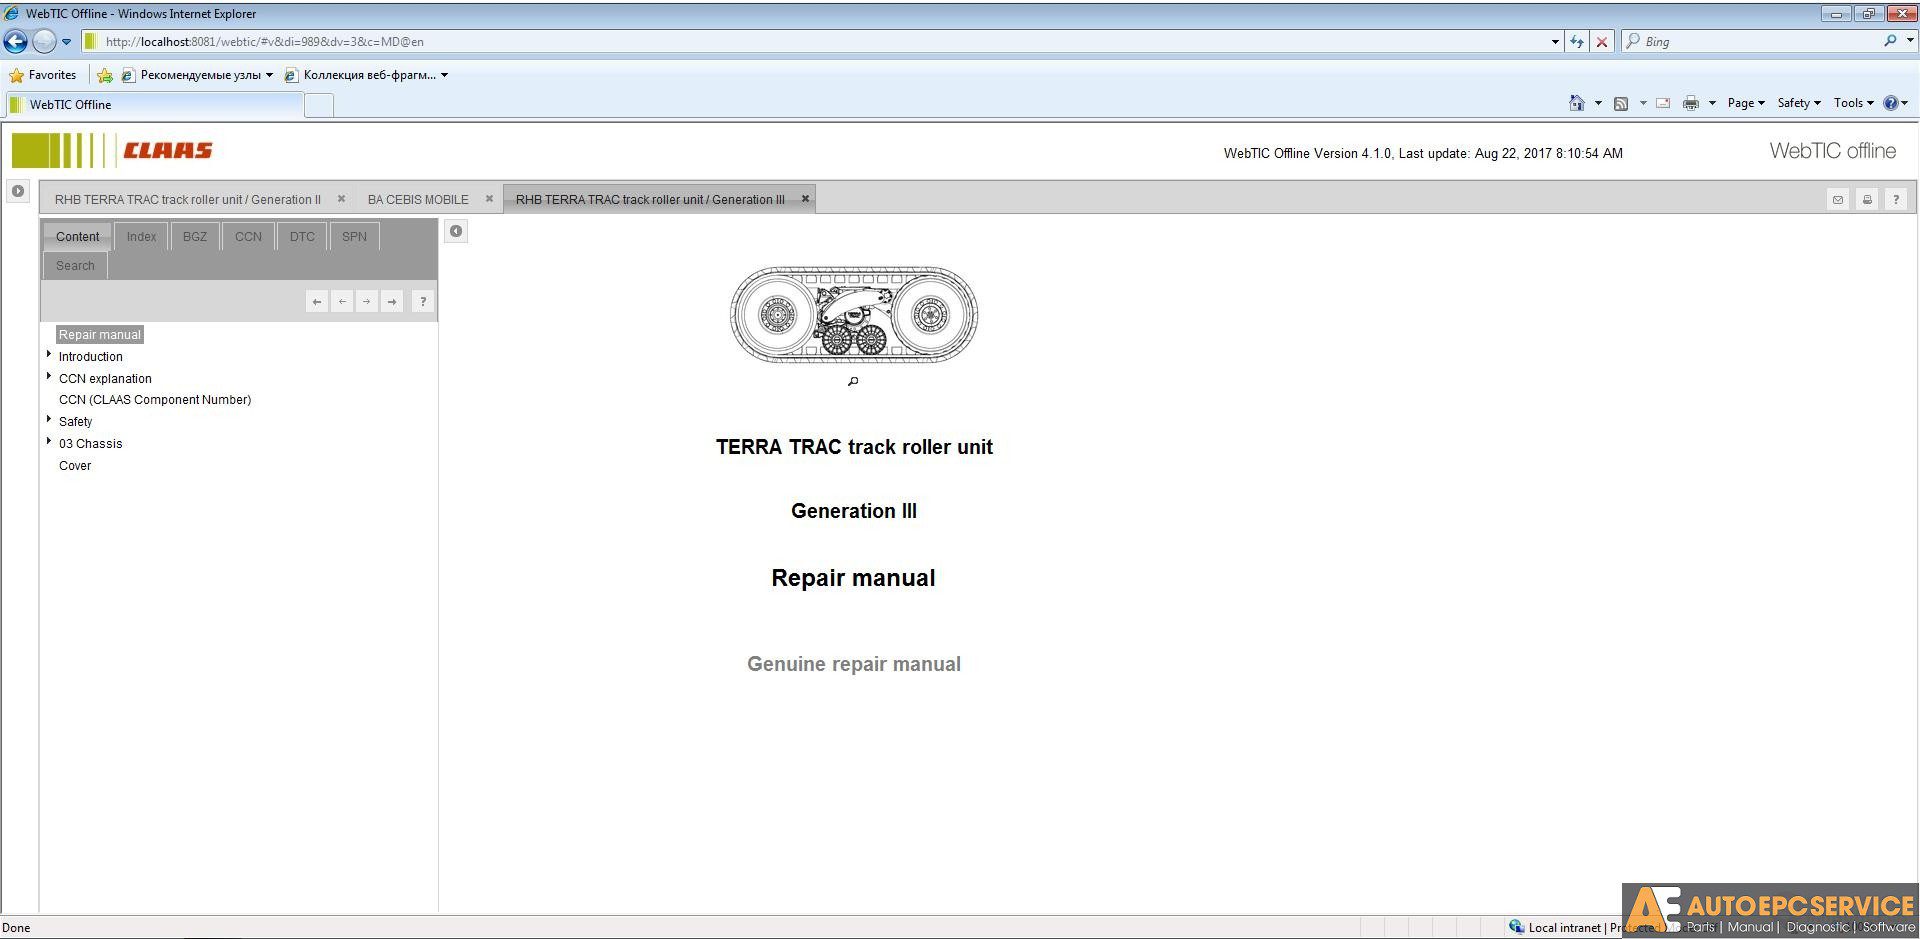Open the Search tab
Screen dimensions: 1920x939
75,266
